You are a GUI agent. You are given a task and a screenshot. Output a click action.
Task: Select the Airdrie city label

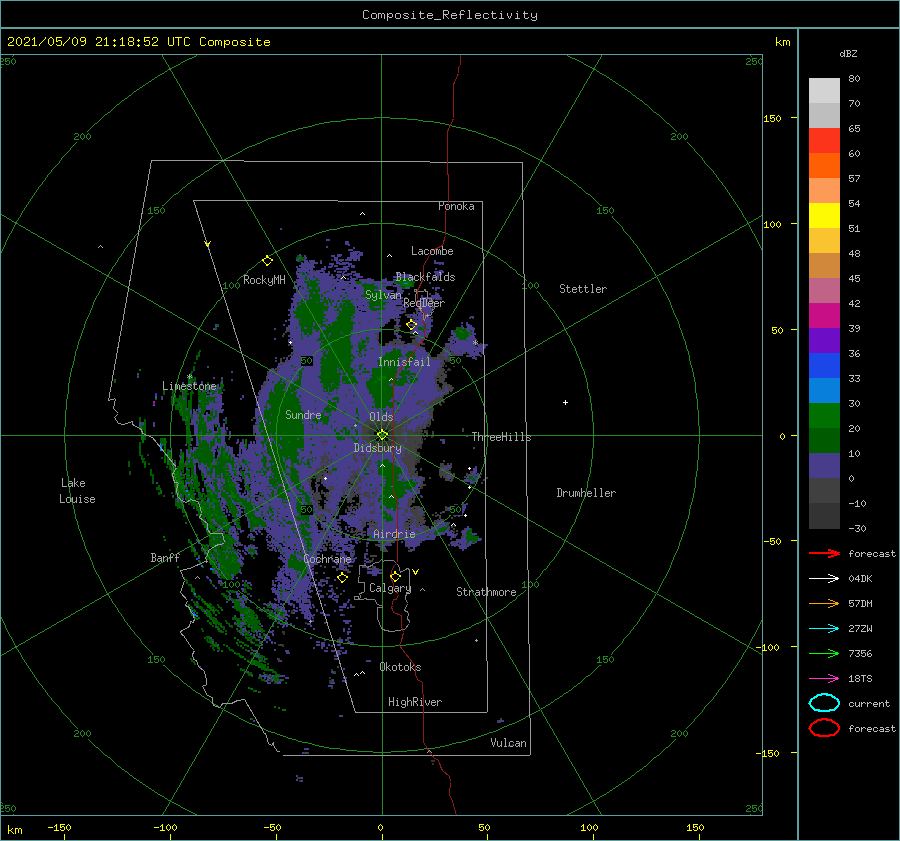[394, 534]
